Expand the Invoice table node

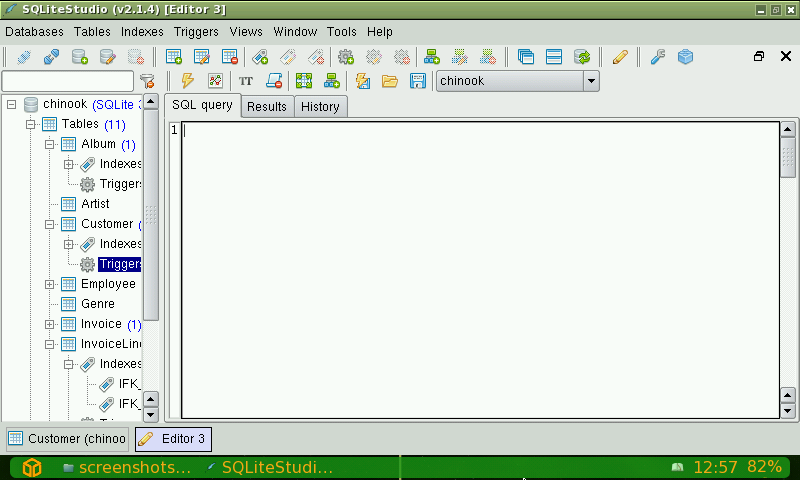tap(49, 324)
